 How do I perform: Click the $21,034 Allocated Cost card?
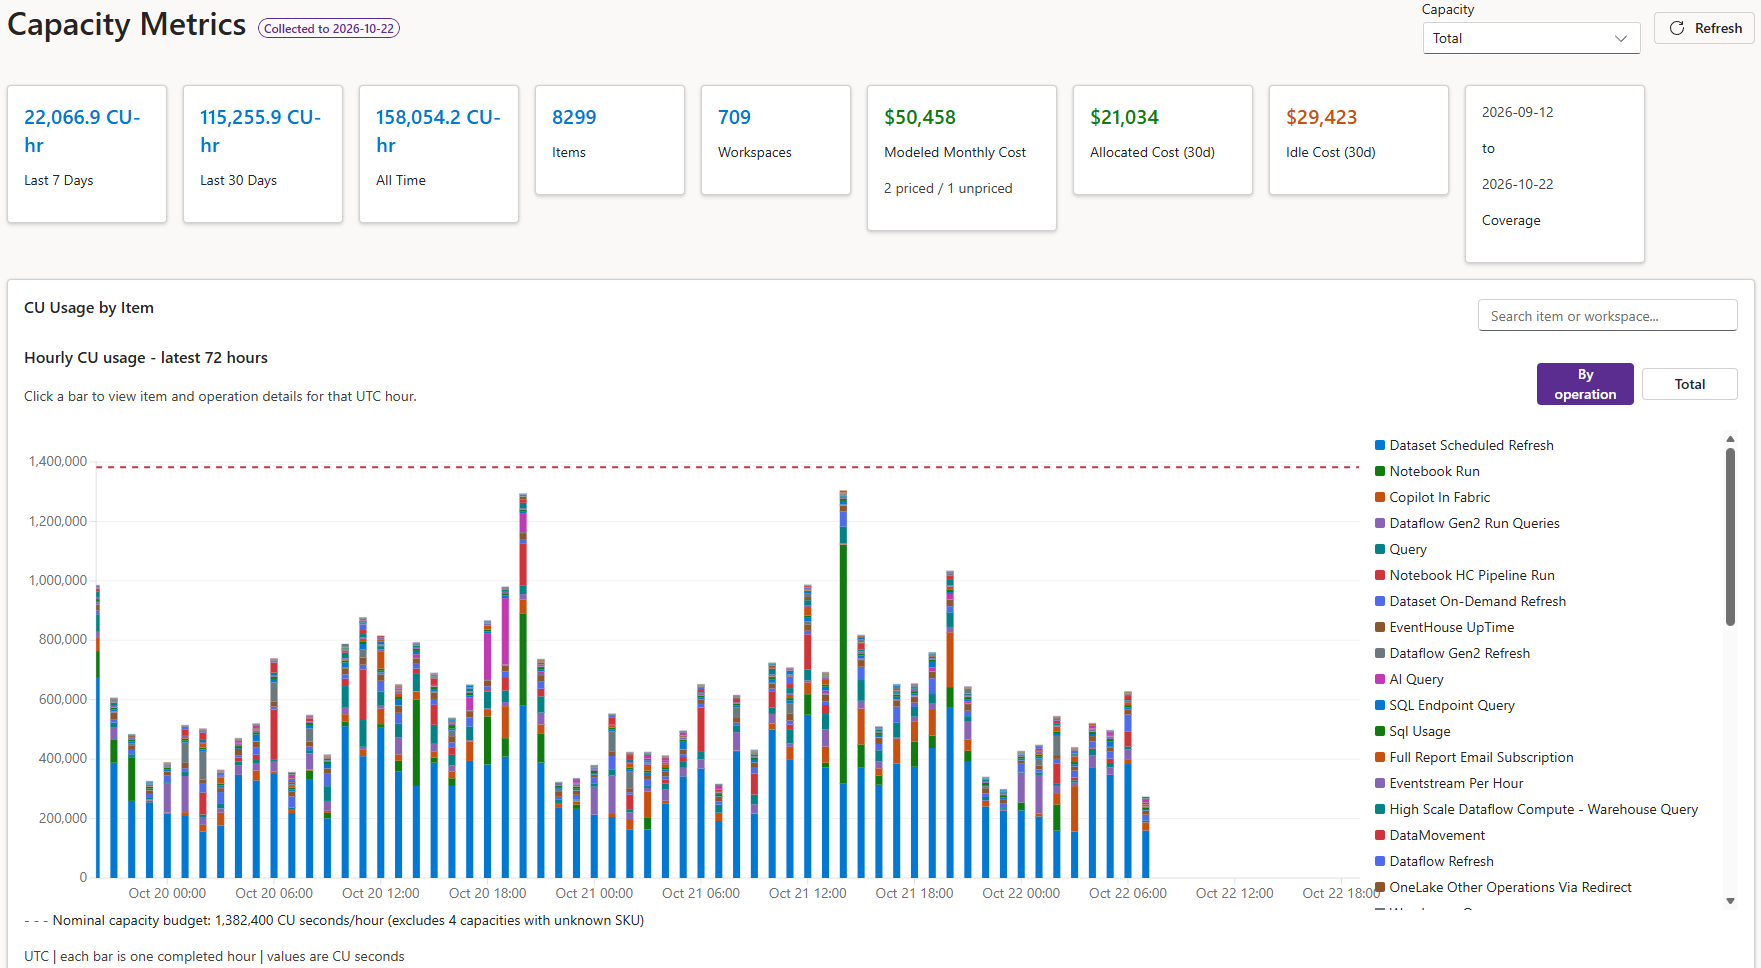click(1163, 140)
